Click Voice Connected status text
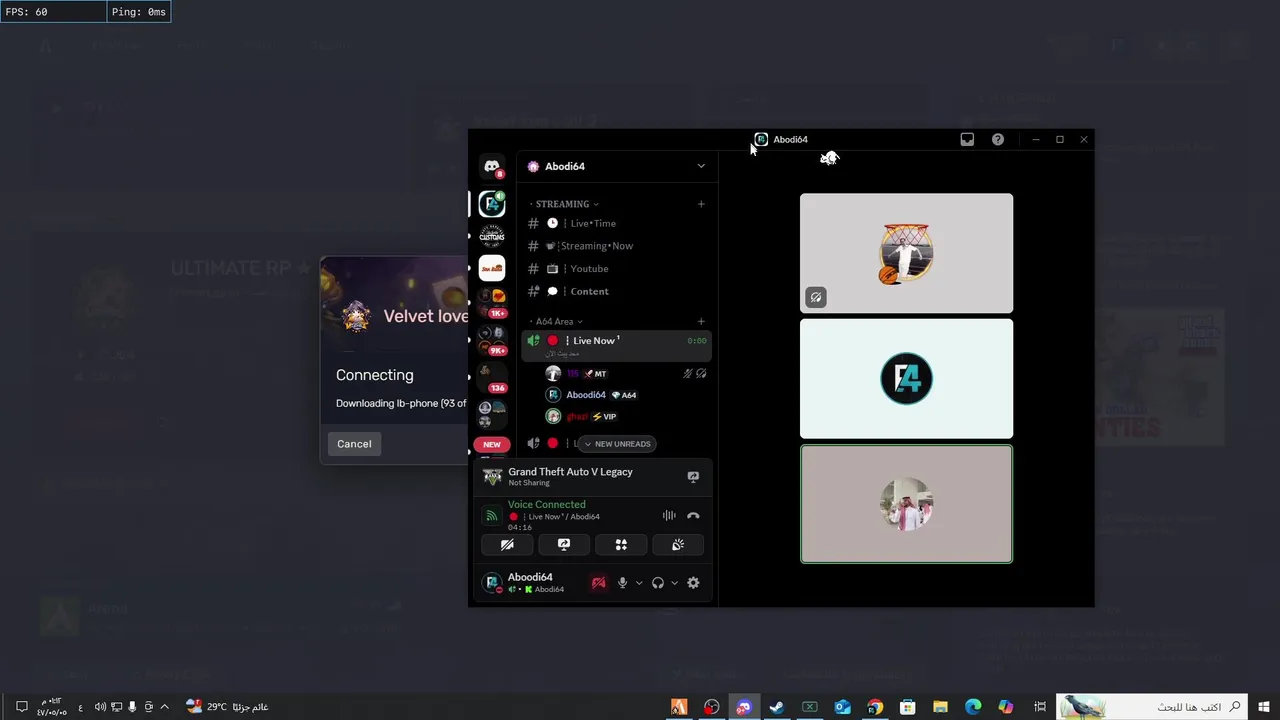The height and width of the screenshot is (720, 1280). click(x=547, y=505)
